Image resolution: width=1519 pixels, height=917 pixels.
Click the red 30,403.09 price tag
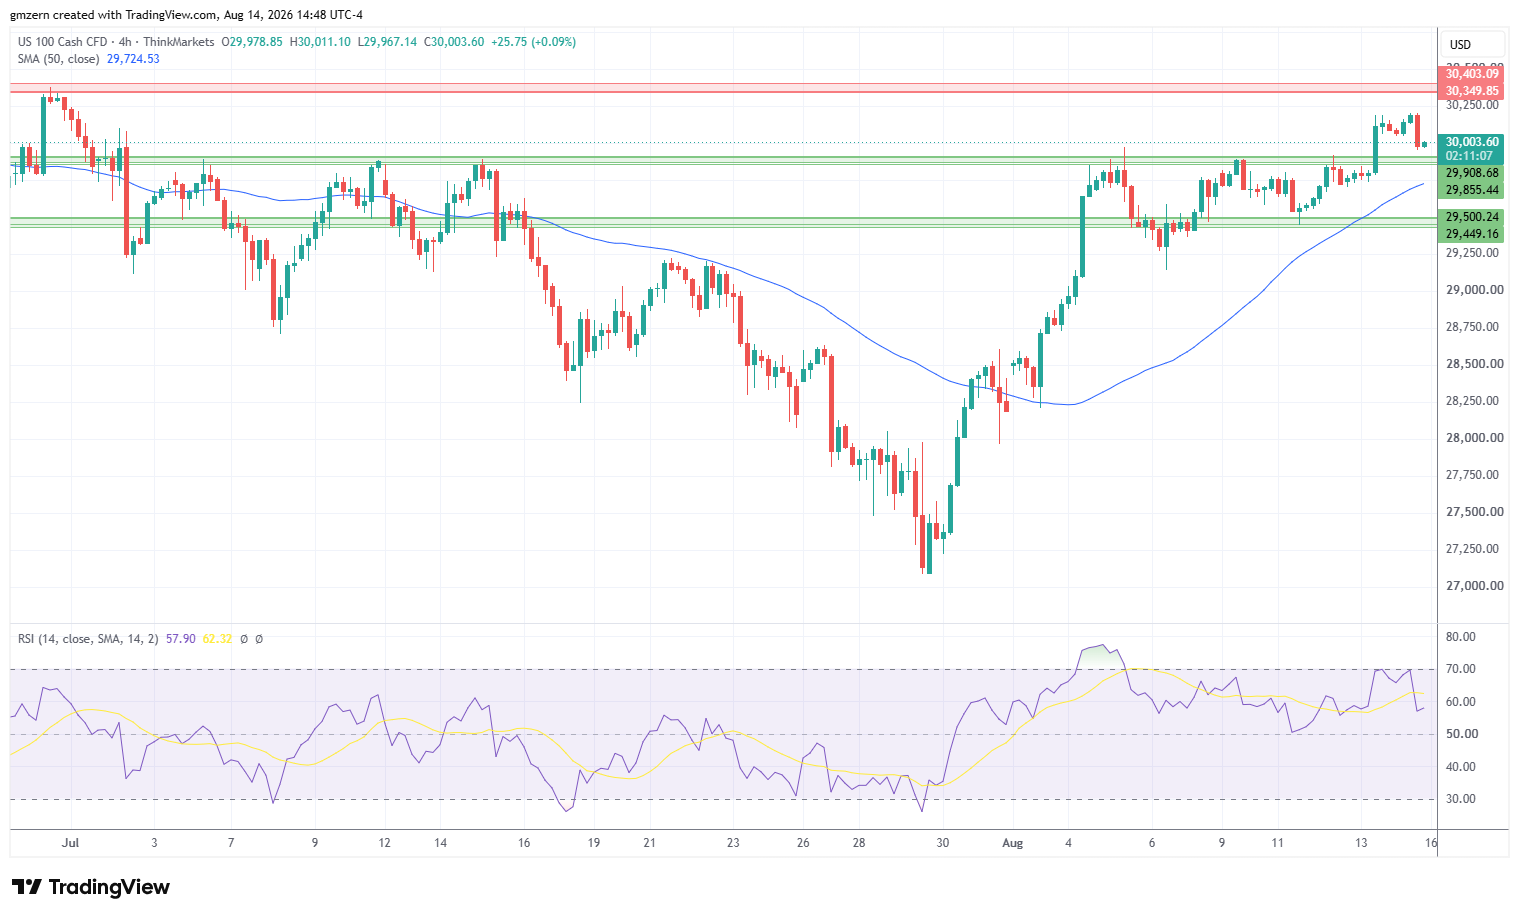coord(1472,74)
